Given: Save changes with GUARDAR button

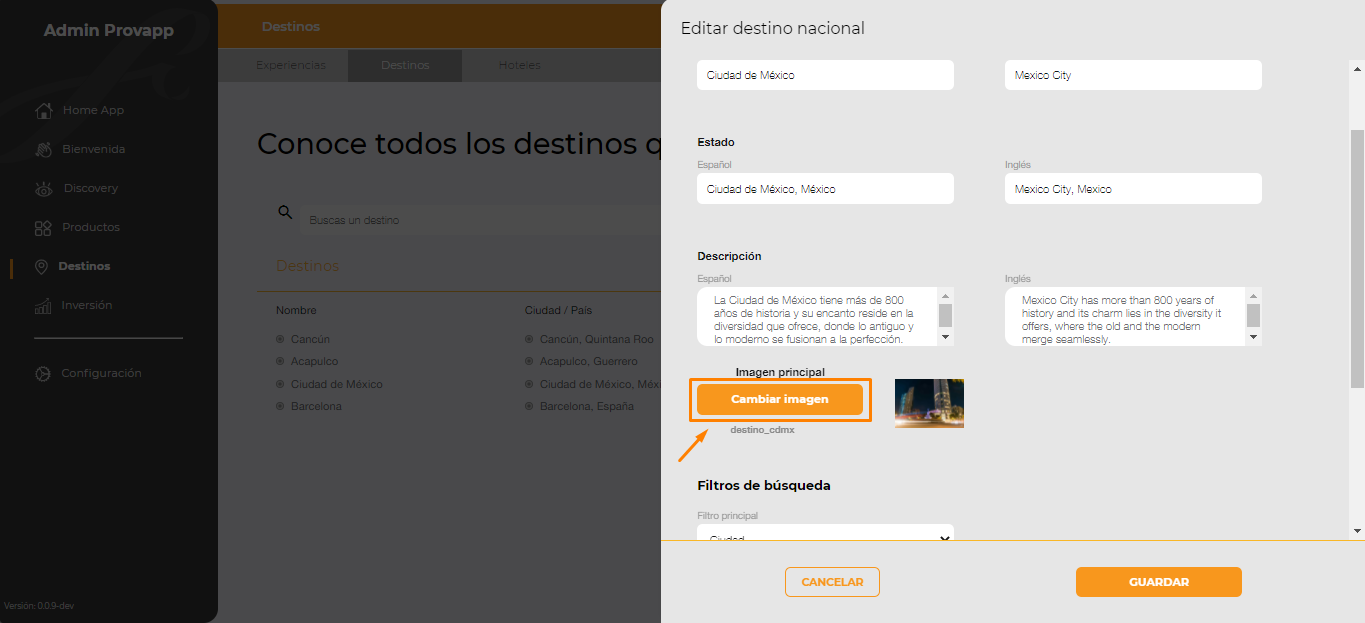Looking at the screenshot, I should (1159, 582).
